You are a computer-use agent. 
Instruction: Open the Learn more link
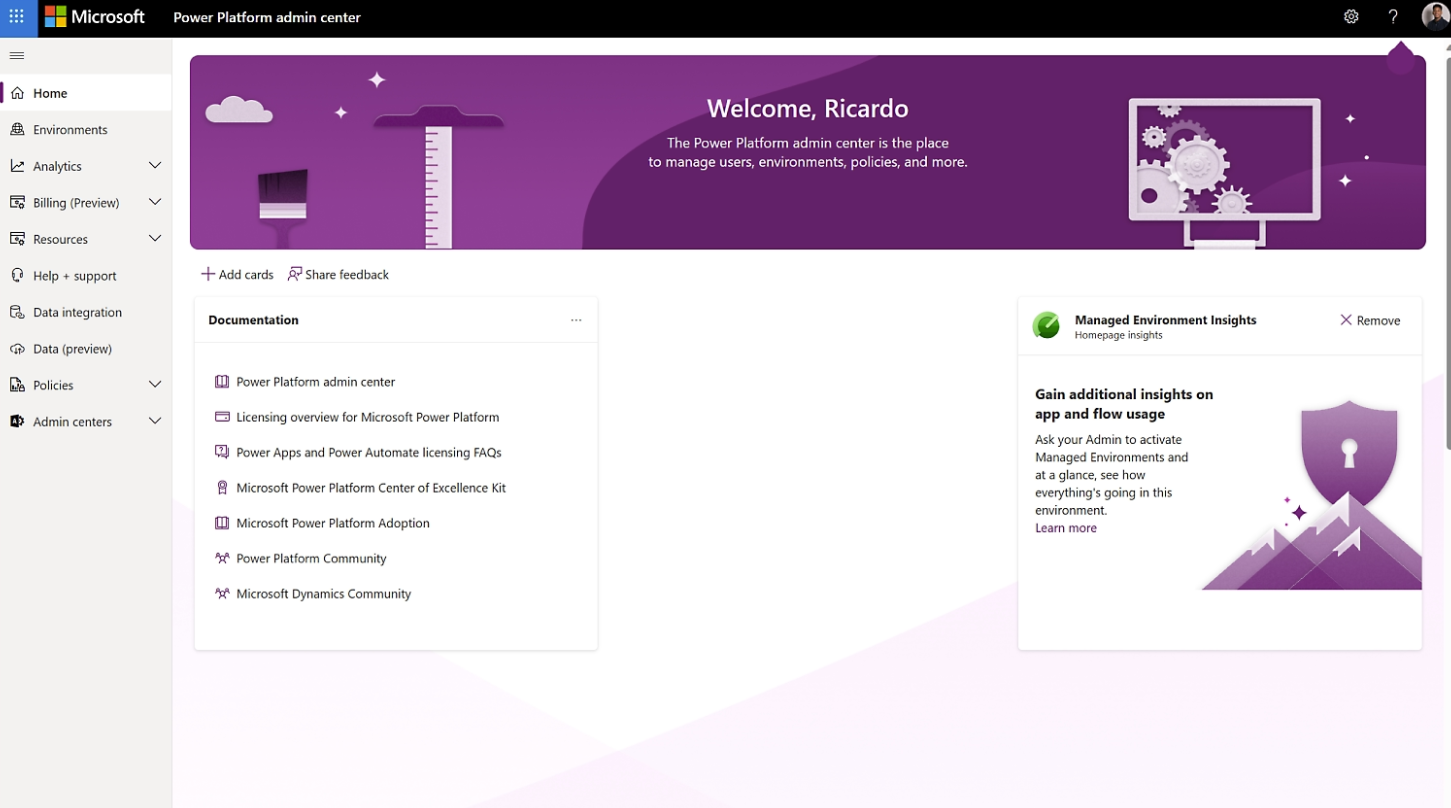1065,528
